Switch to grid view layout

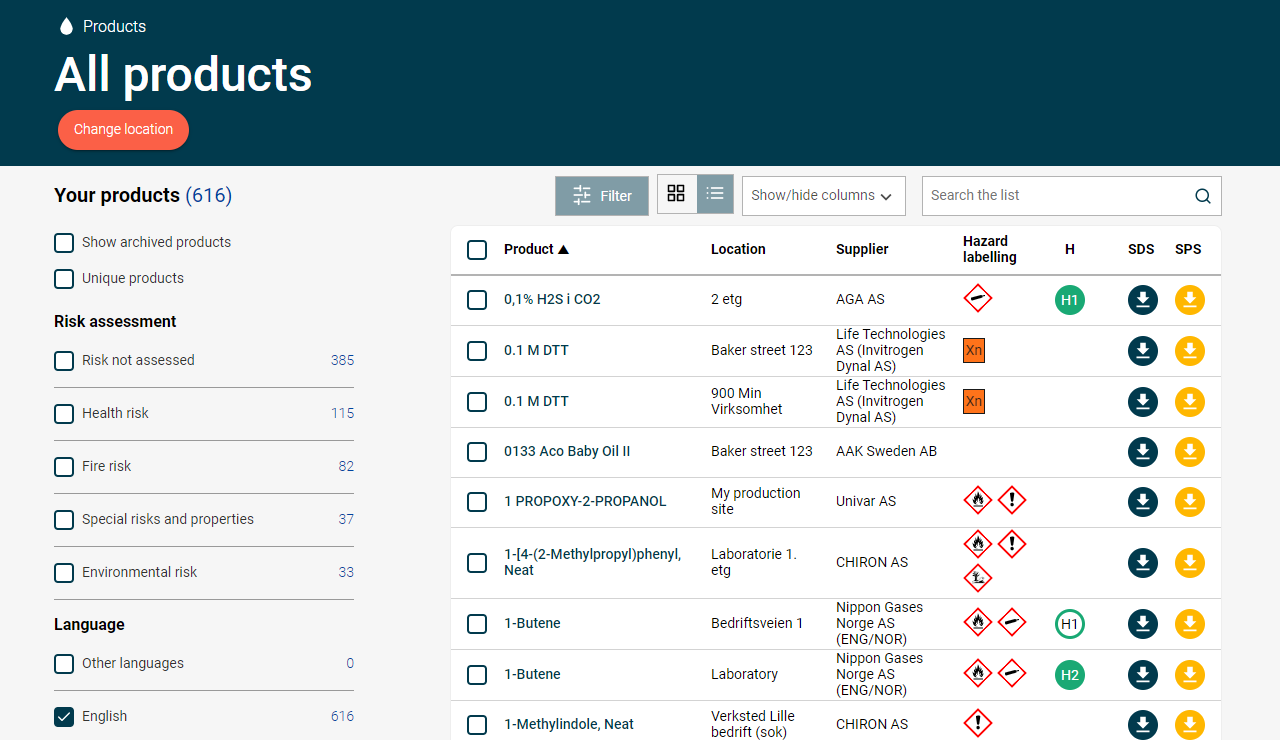[x=676, y=194]
